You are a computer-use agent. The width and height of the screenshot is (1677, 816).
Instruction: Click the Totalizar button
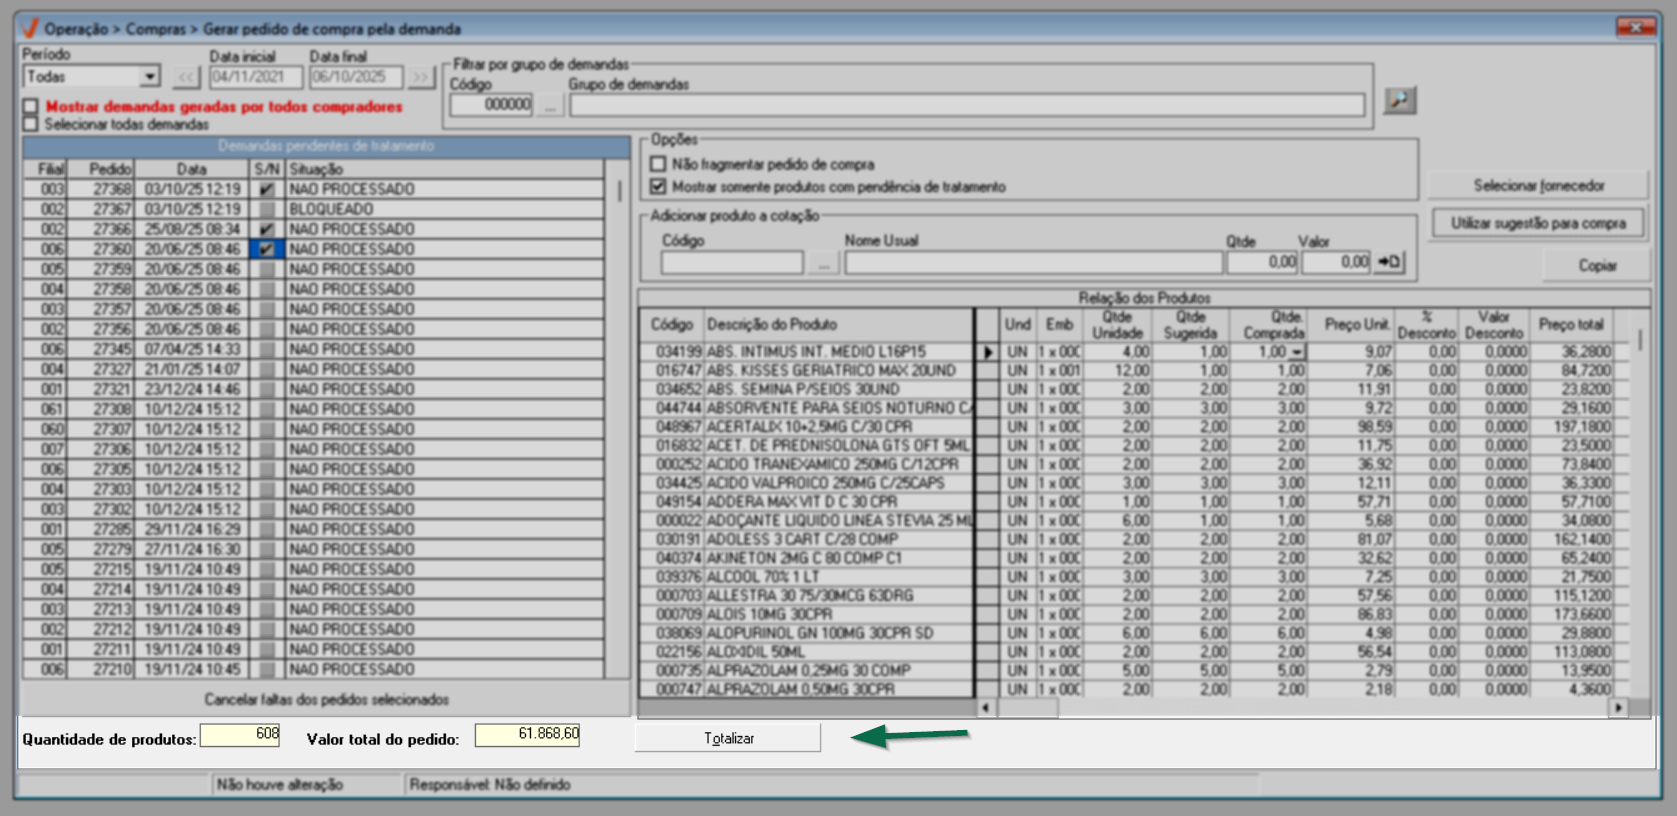(x=728, y=738)
